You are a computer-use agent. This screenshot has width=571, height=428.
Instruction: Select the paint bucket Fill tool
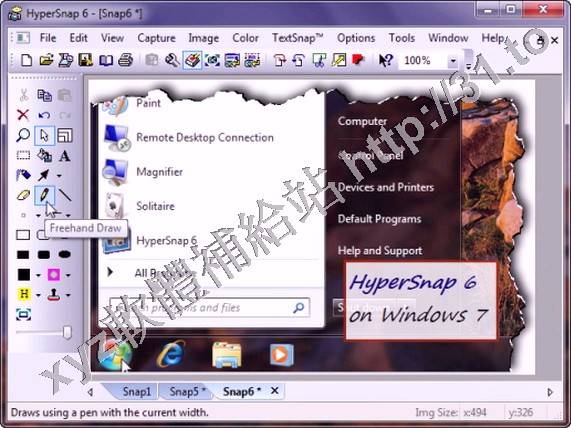click(44, 156)
